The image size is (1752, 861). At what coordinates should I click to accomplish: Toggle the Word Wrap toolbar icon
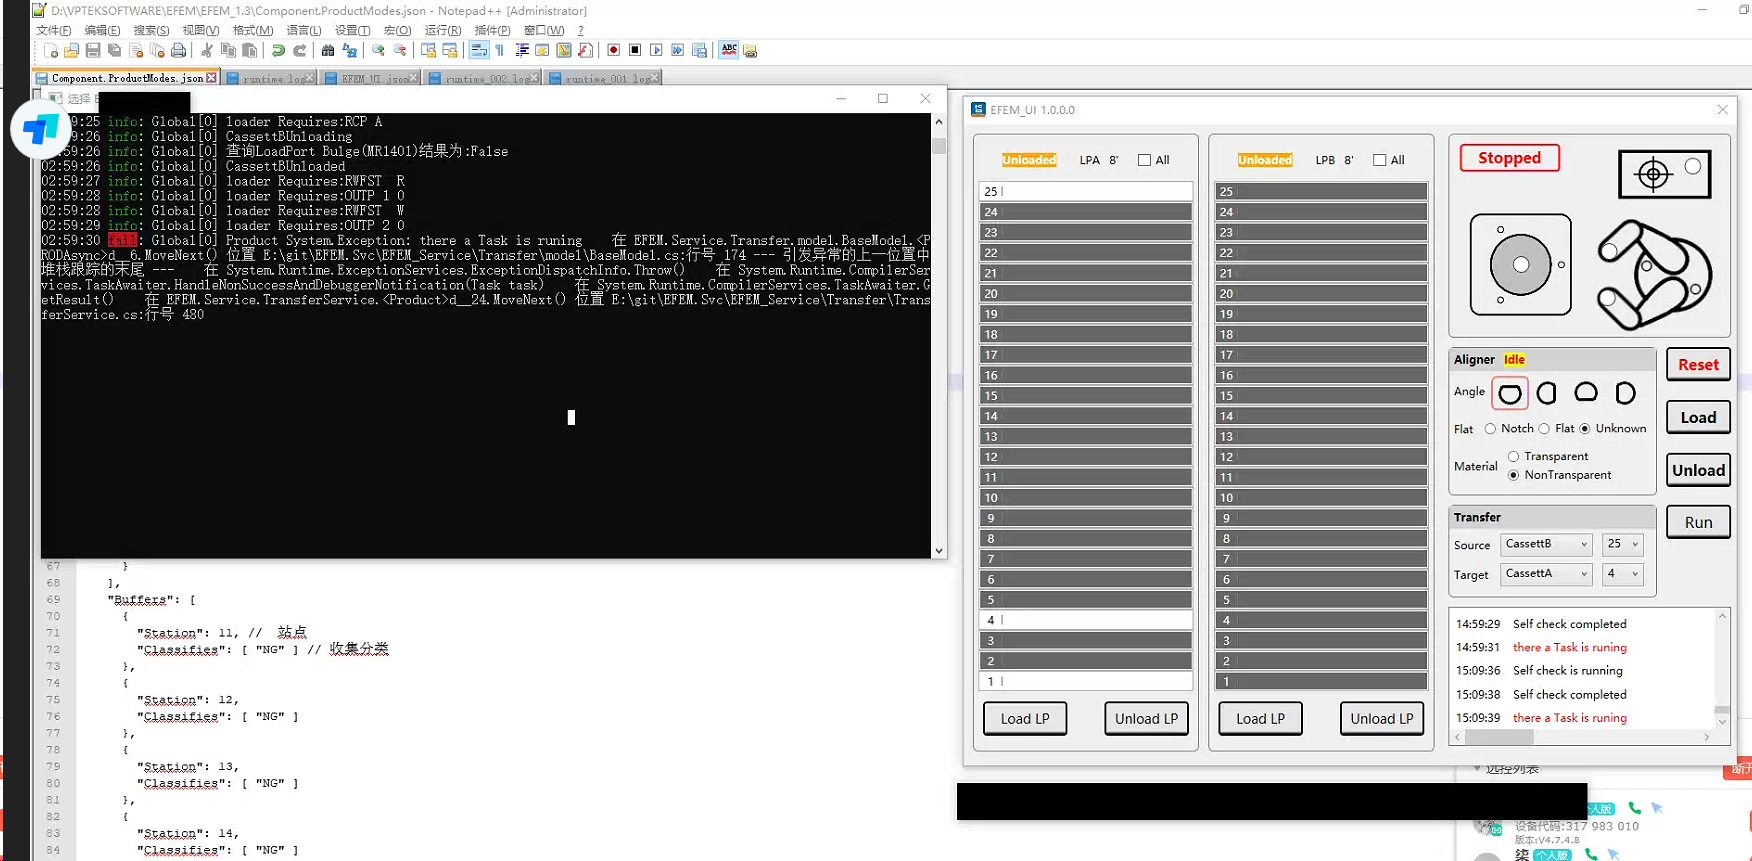(x=478, y=50)
